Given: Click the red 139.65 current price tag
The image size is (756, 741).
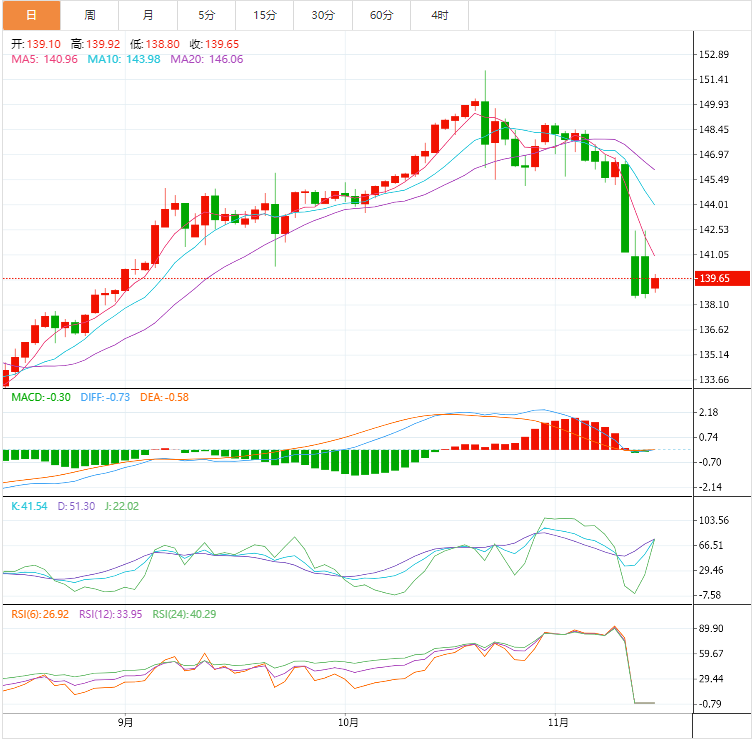Looking at the screenshot, I should coord(720,279).
